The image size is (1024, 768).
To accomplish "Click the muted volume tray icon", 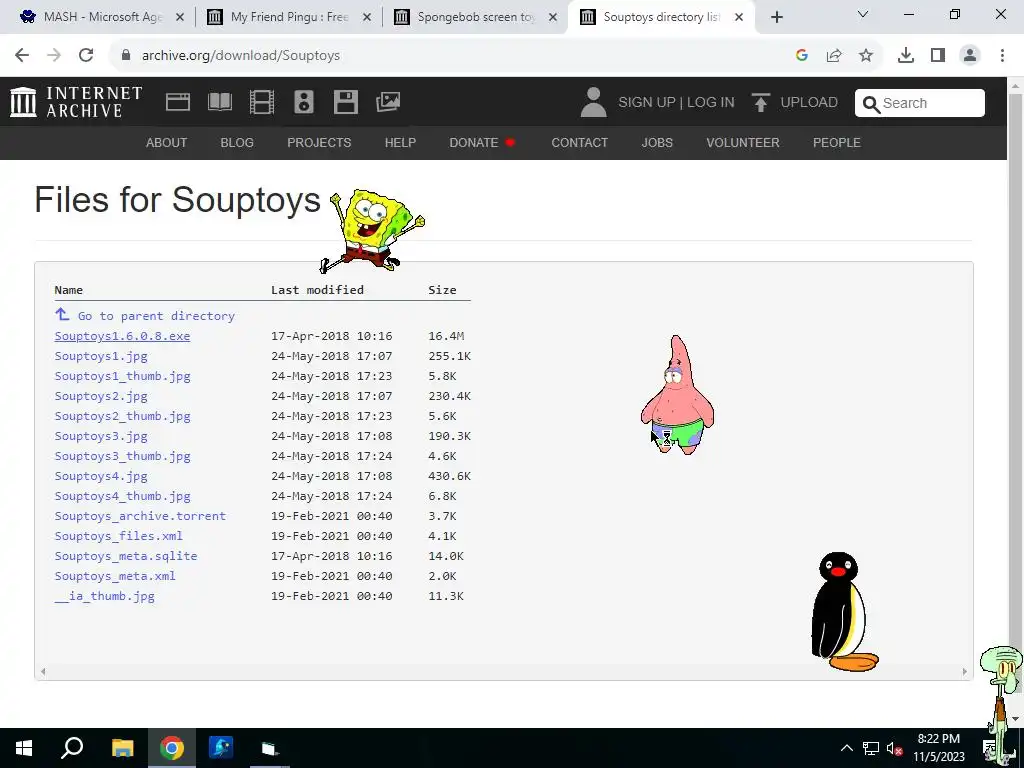I will [x=894, y=749].
